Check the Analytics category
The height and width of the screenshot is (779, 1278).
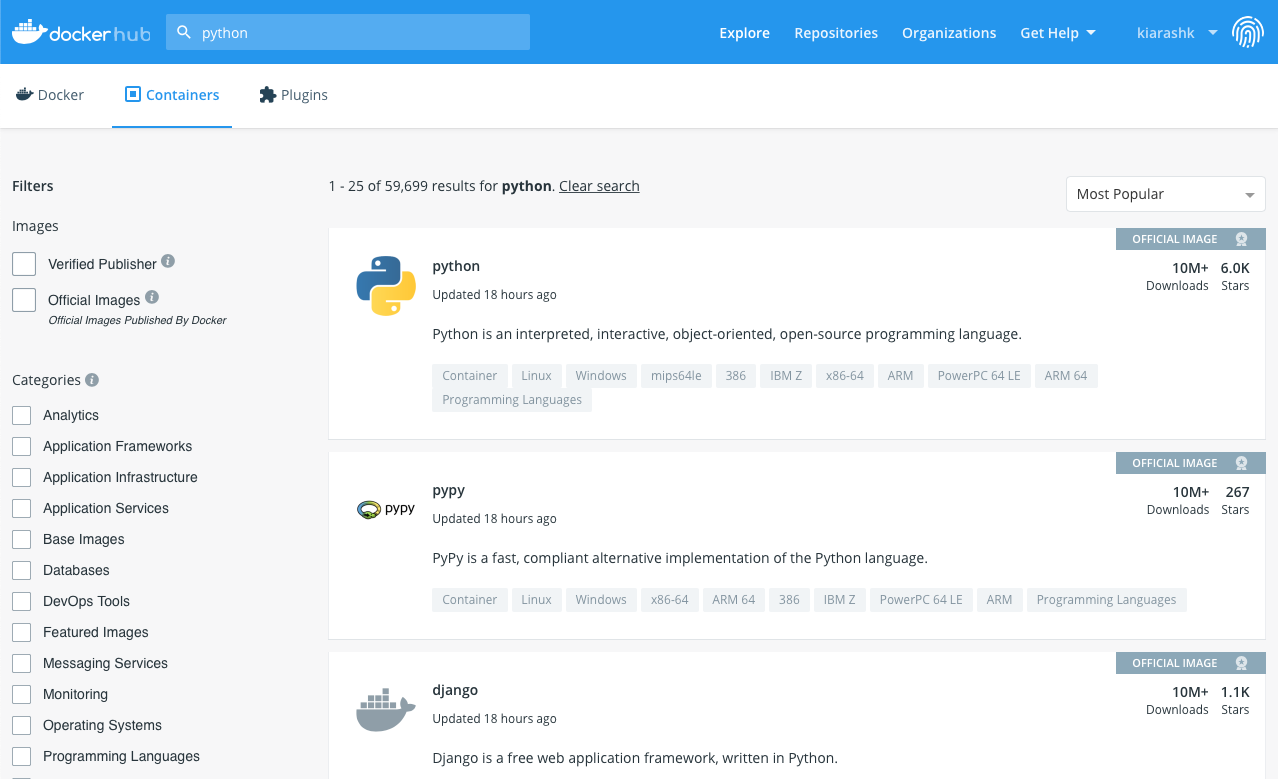(22, 415)
